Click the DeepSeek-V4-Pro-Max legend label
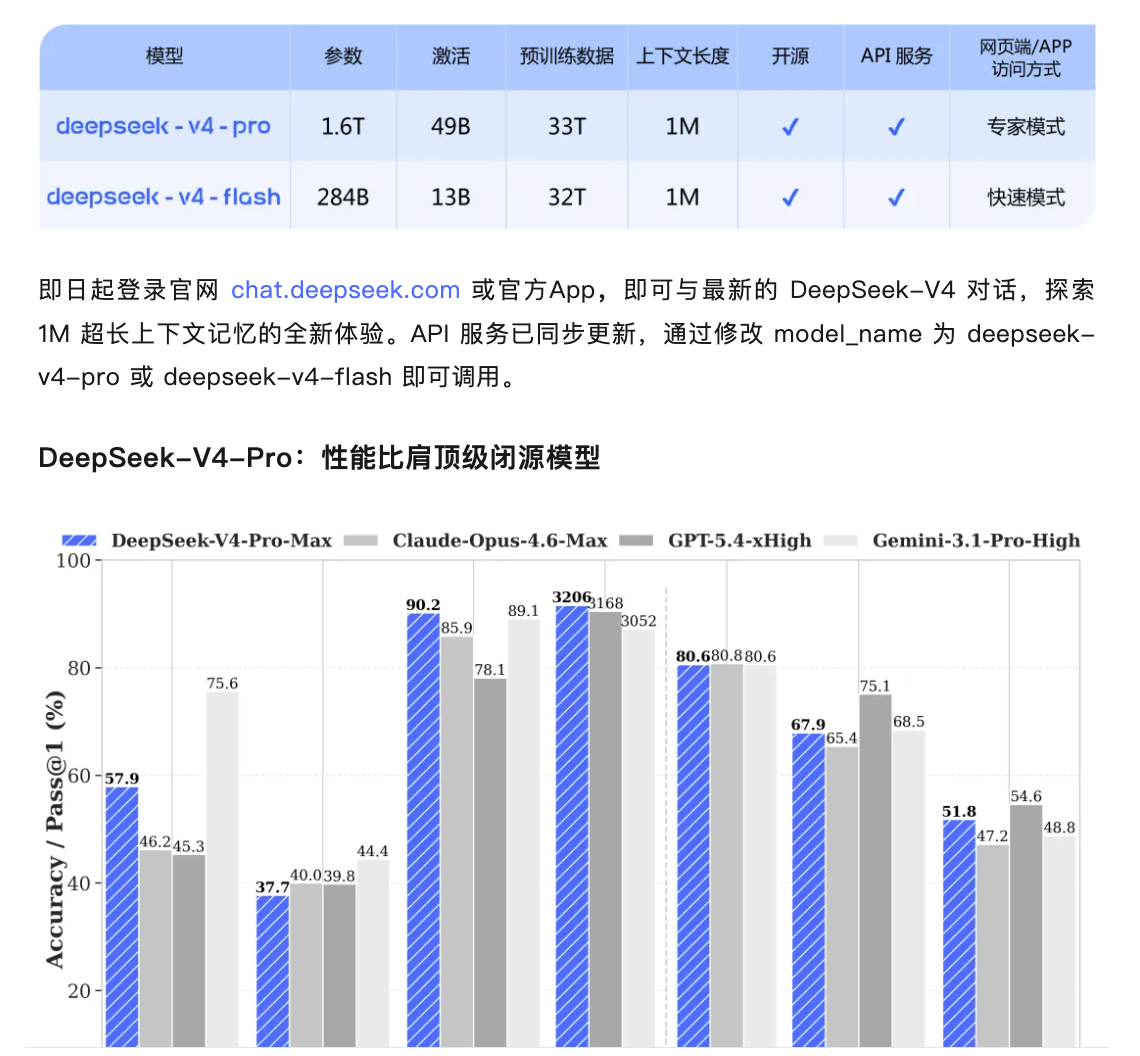Image resolution: width=1140 pixels, height=1056 pixels. [x=221, y=540]
